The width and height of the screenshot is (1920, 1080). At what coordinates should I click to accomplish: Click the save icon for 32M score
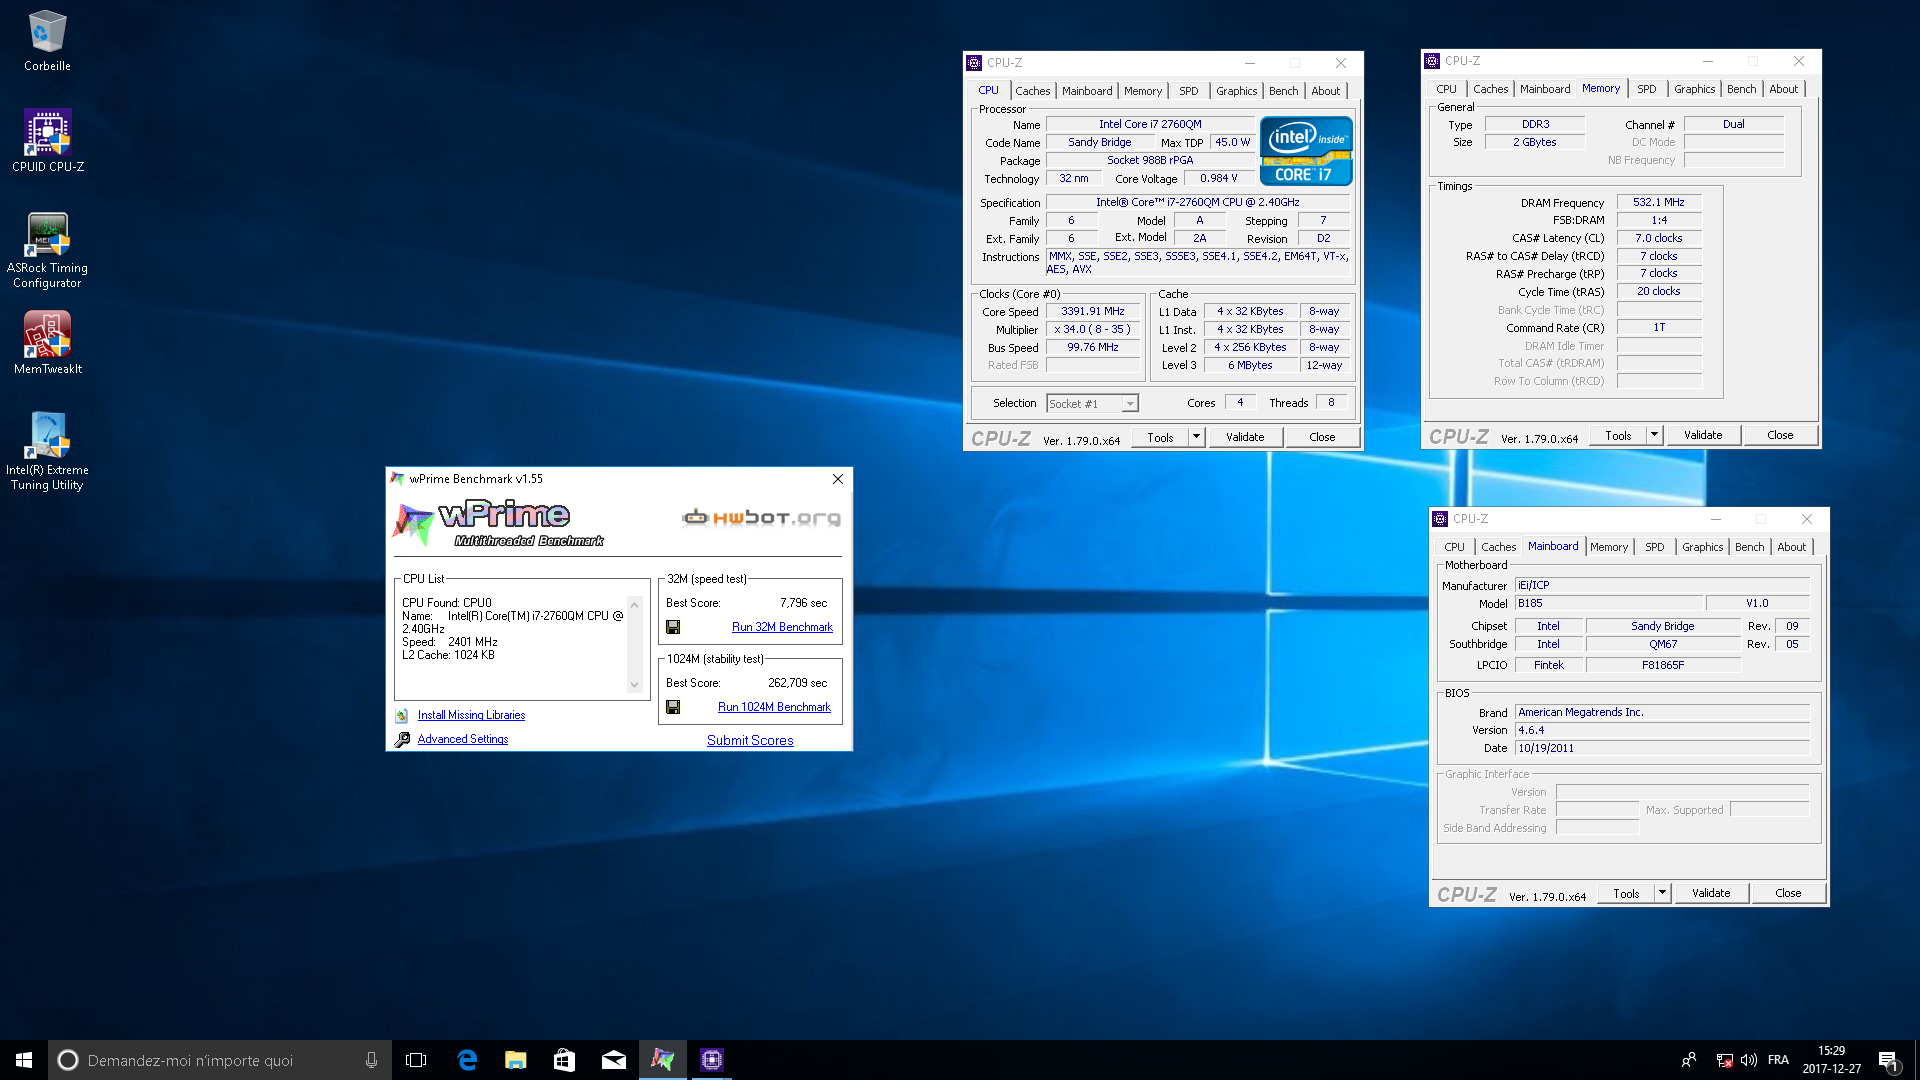pos(673,627)
